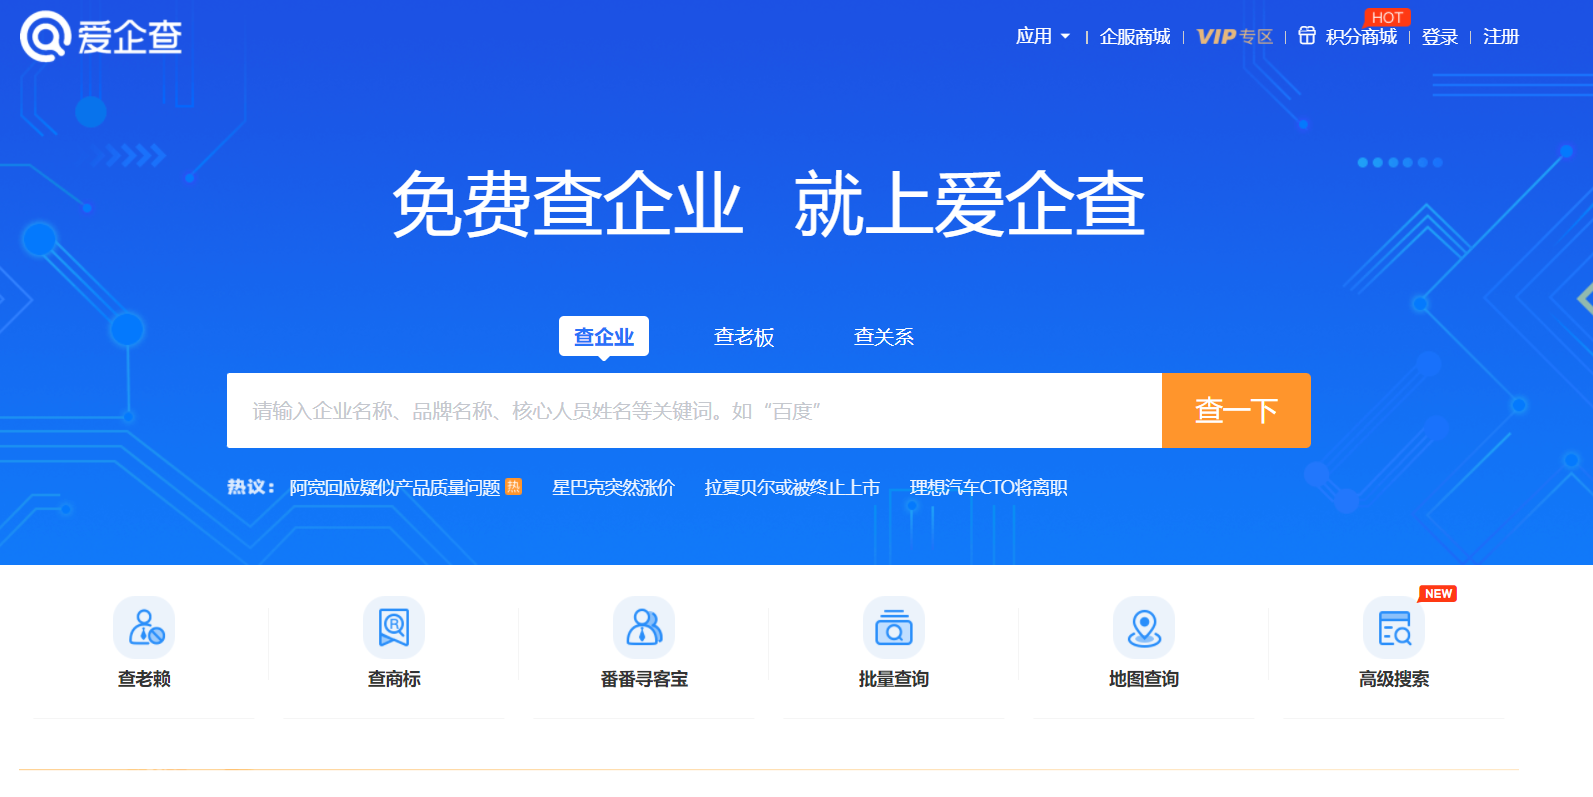Open the 番番寻客宝 icon
This screenshot has width=1593, height=797.
(644, 627)
